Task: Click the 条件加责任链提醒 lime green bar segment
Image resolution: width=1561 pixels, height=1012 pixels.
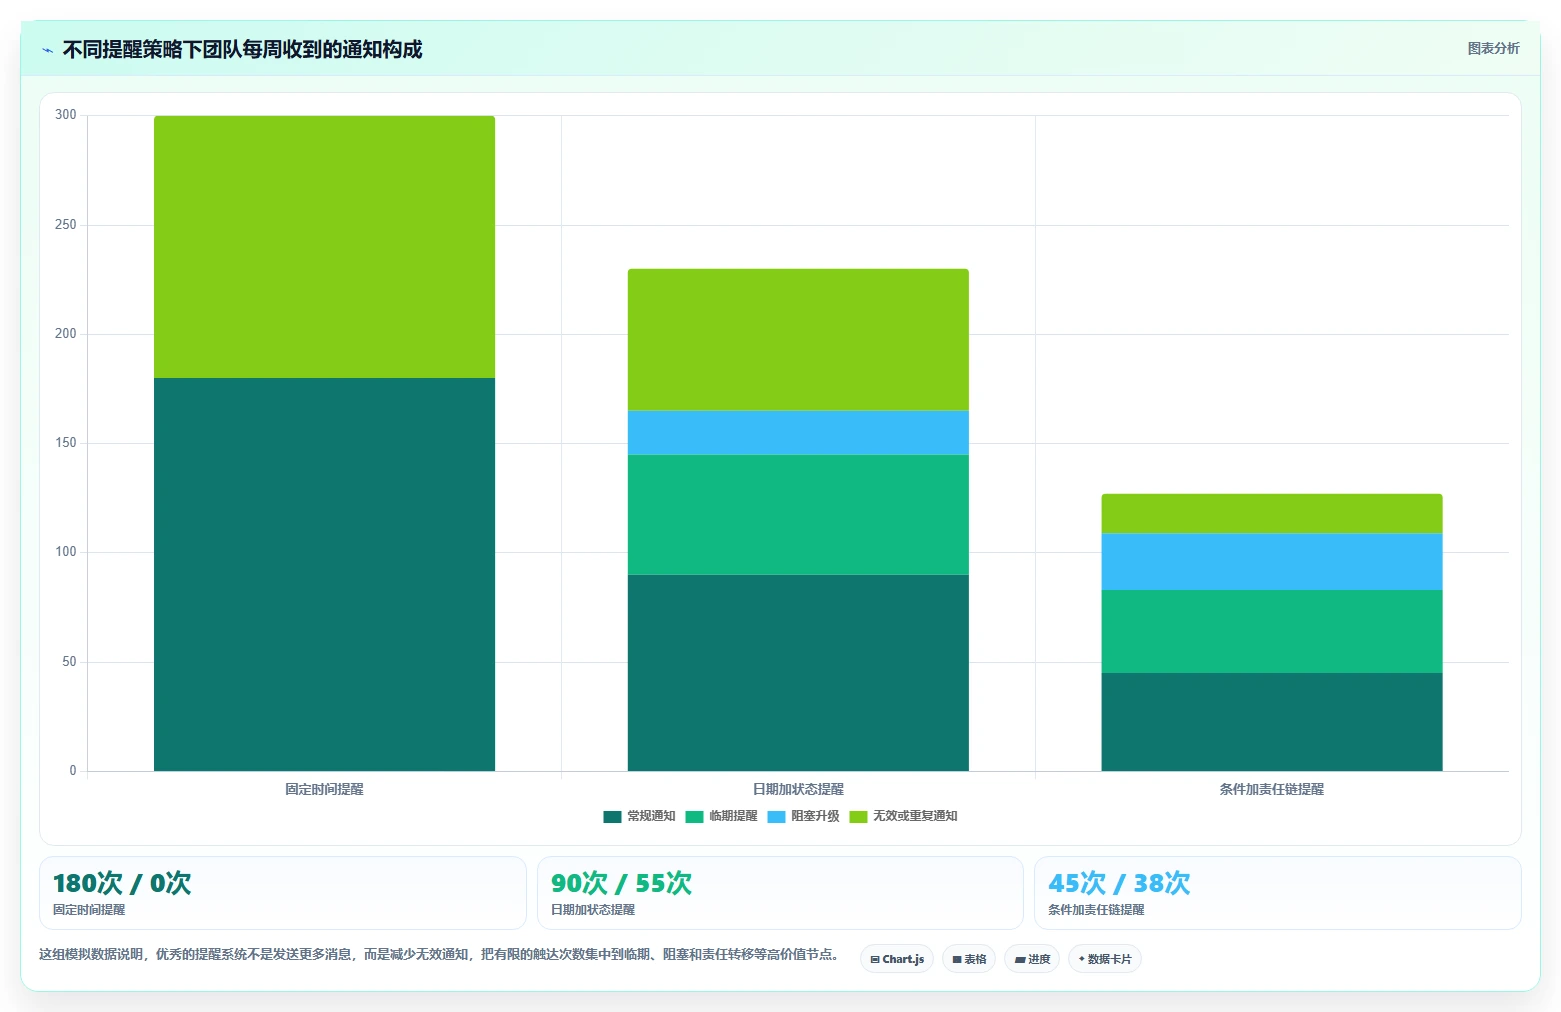Action: pos(1272,514)
